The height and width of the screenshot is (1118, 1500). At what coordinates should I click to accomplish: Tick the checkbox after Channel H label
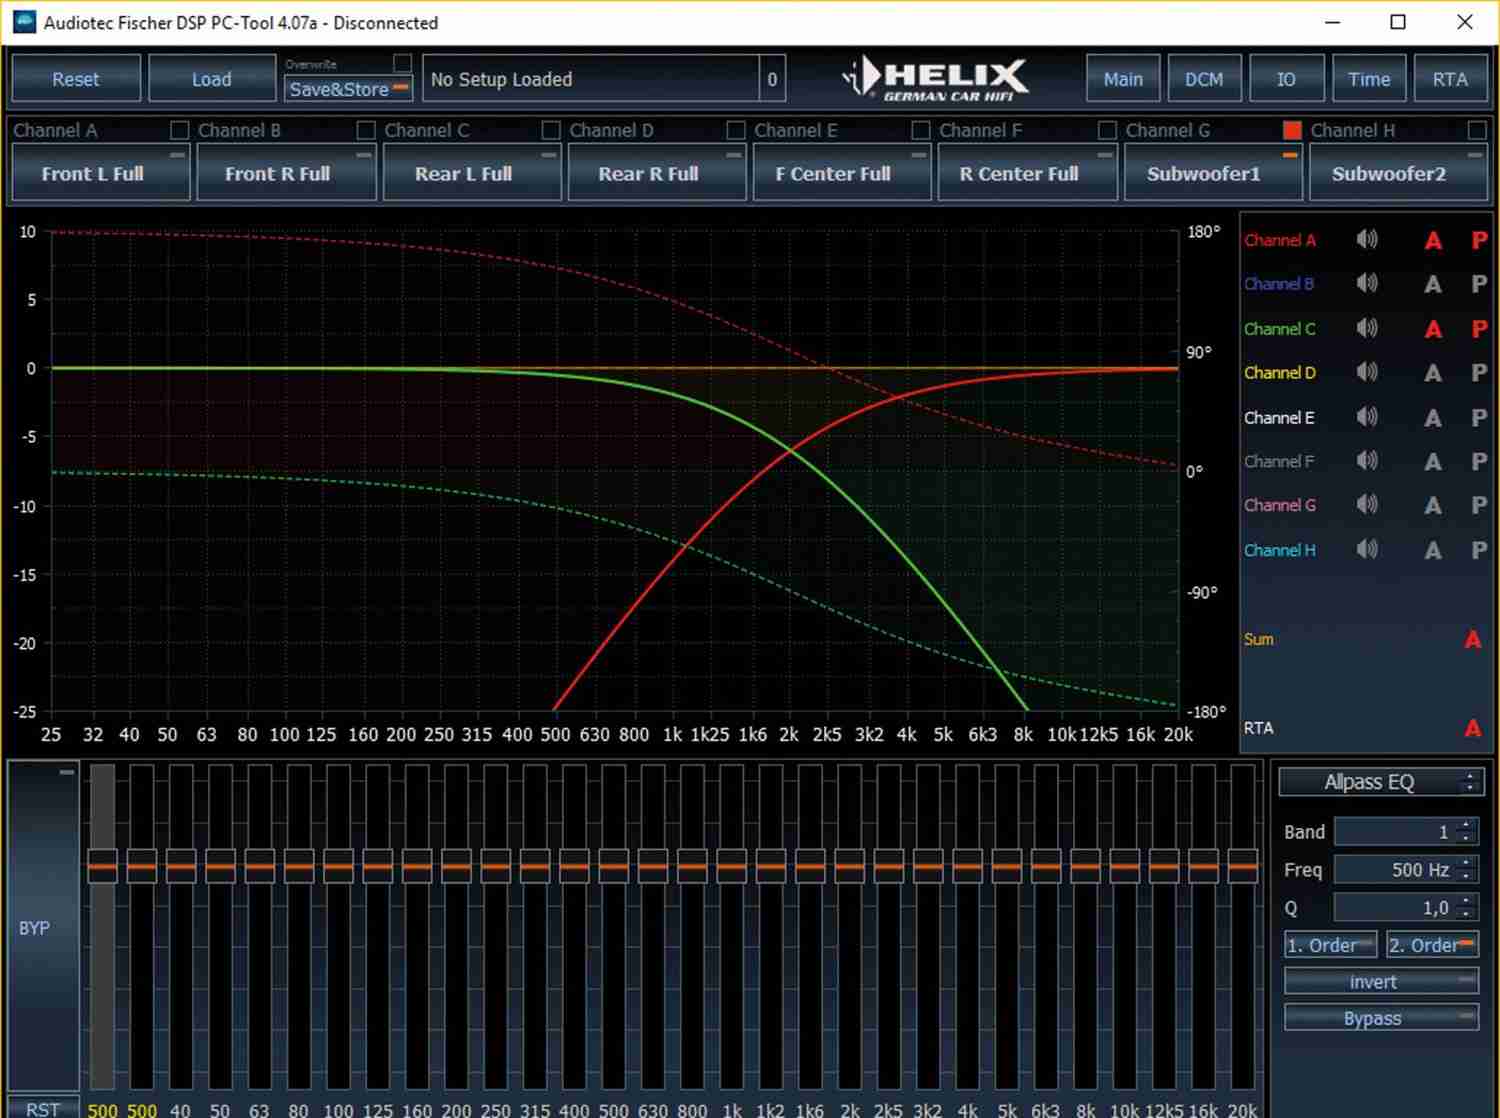click(1477, 130)
